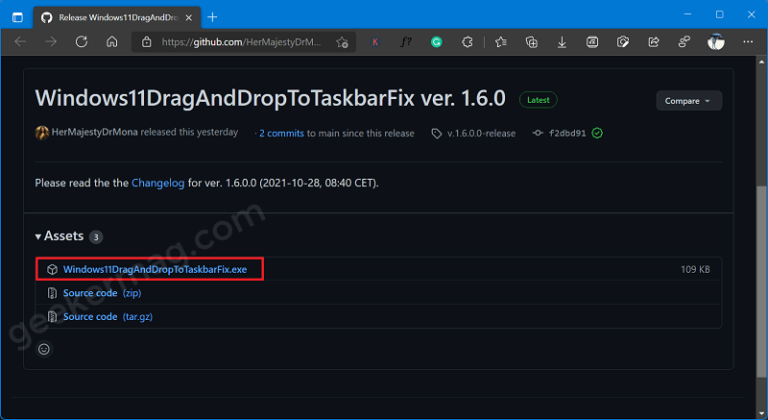Open a new browser tab
Image resolution: width=768 pixels, height=420 pixels.
click(212, 16)
